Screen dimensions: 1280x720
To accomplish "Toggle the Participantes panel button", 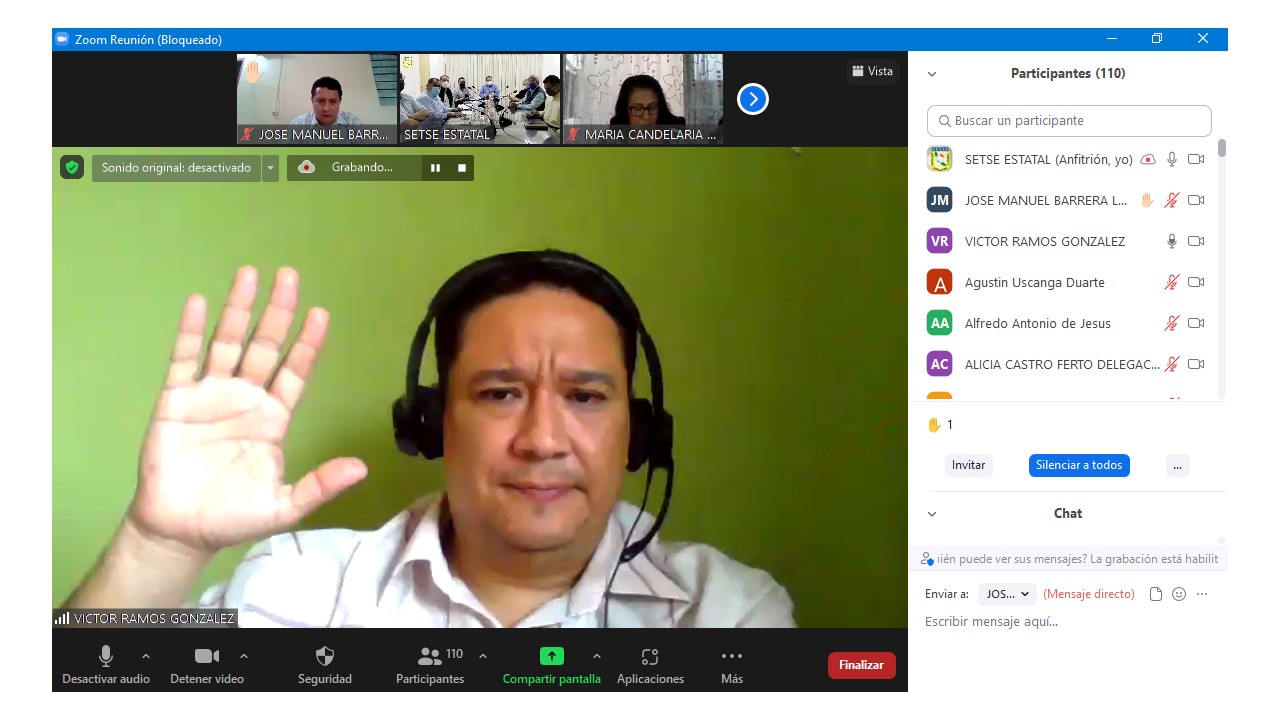I will (430, 665).
